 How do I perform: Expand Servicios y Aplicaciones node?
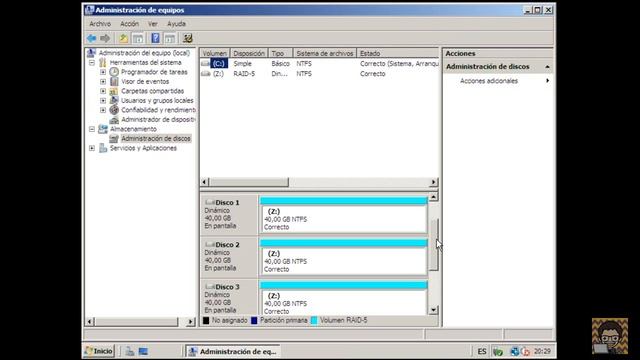(92, 148)
